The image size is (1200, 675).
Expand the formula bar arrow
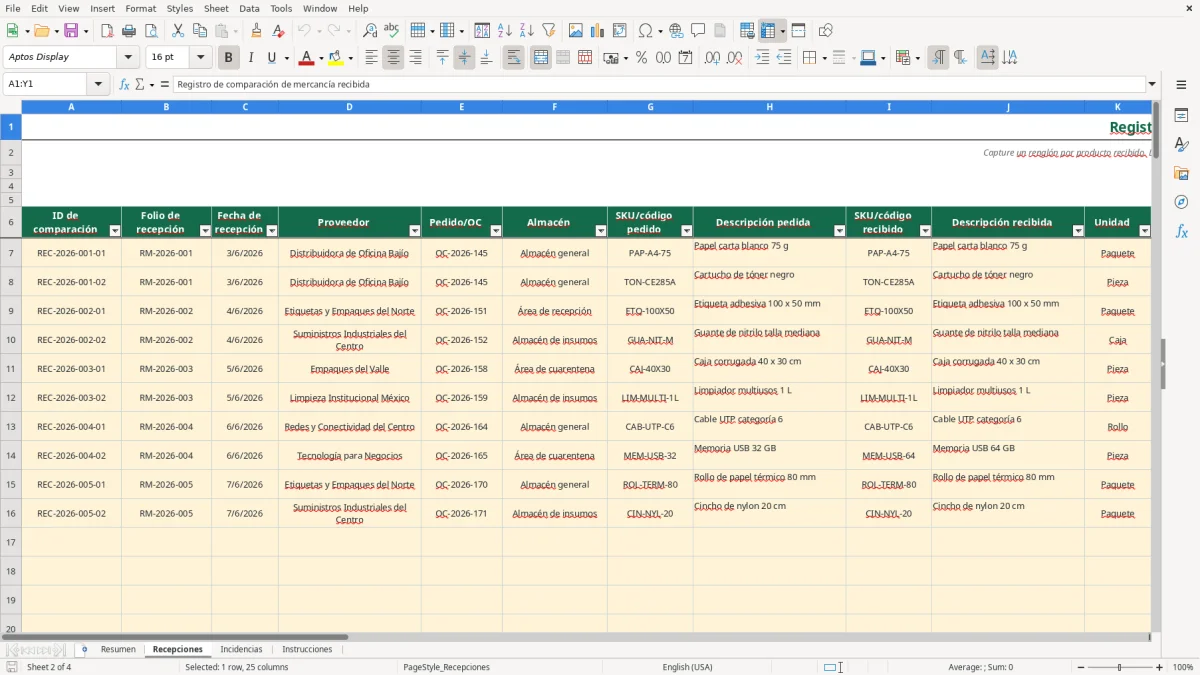[1152, 84]
